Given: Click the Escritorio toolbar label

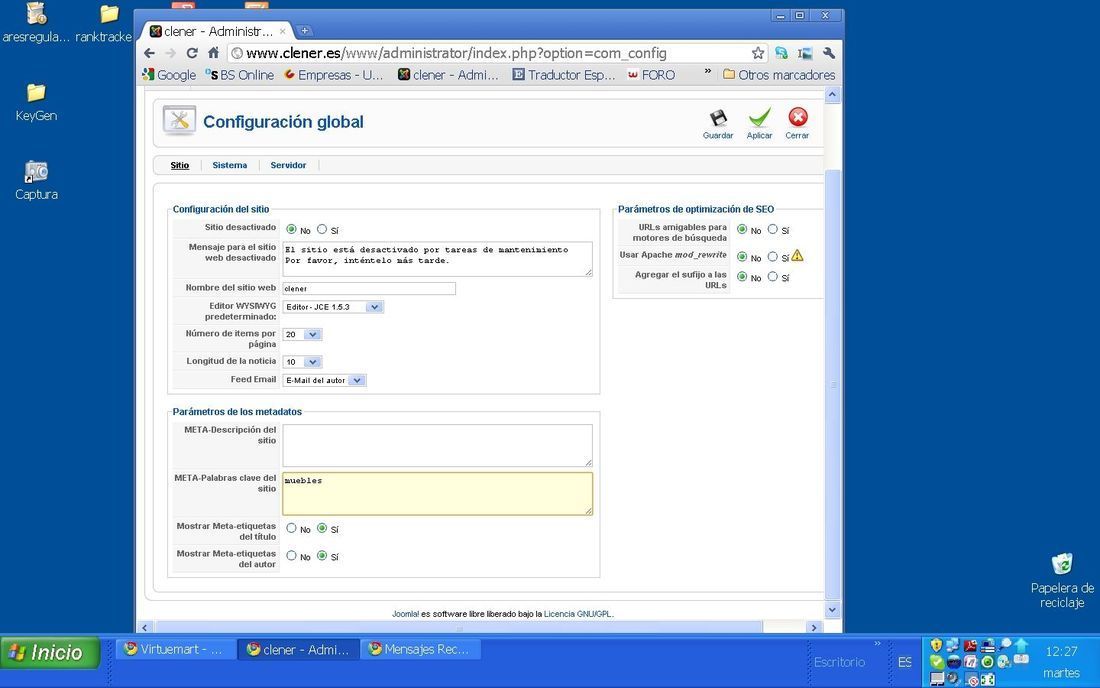Looking at the screenshot, I should point(839,662).
